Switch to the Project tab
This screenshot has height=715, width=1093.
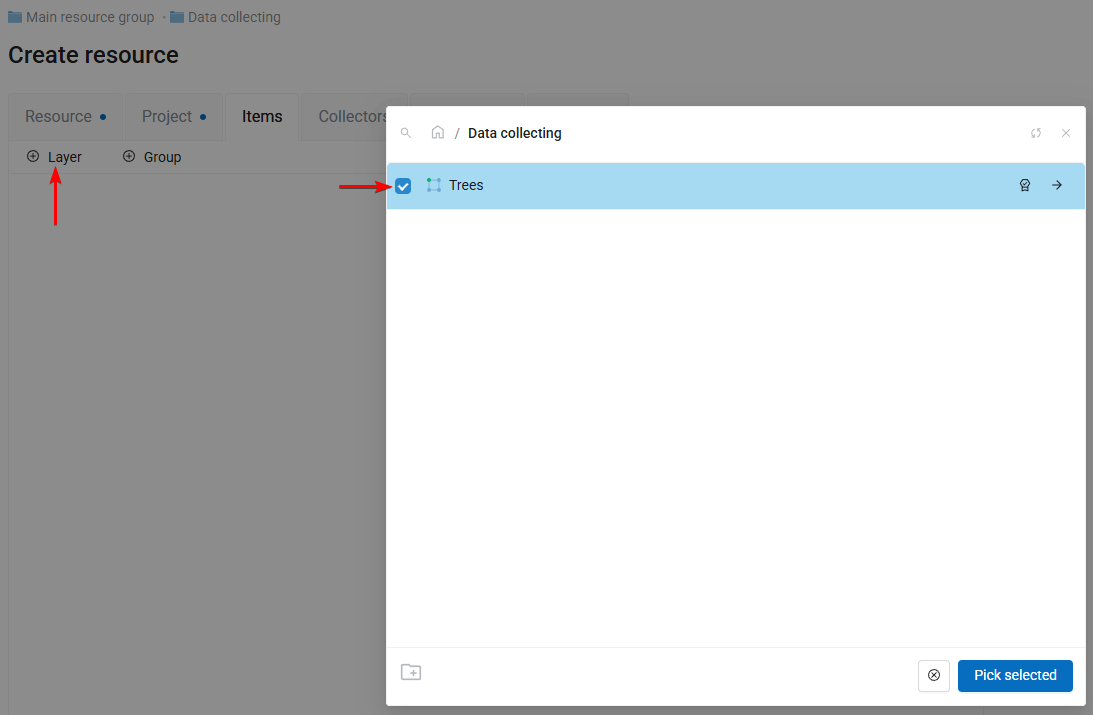tap(174, 117)
